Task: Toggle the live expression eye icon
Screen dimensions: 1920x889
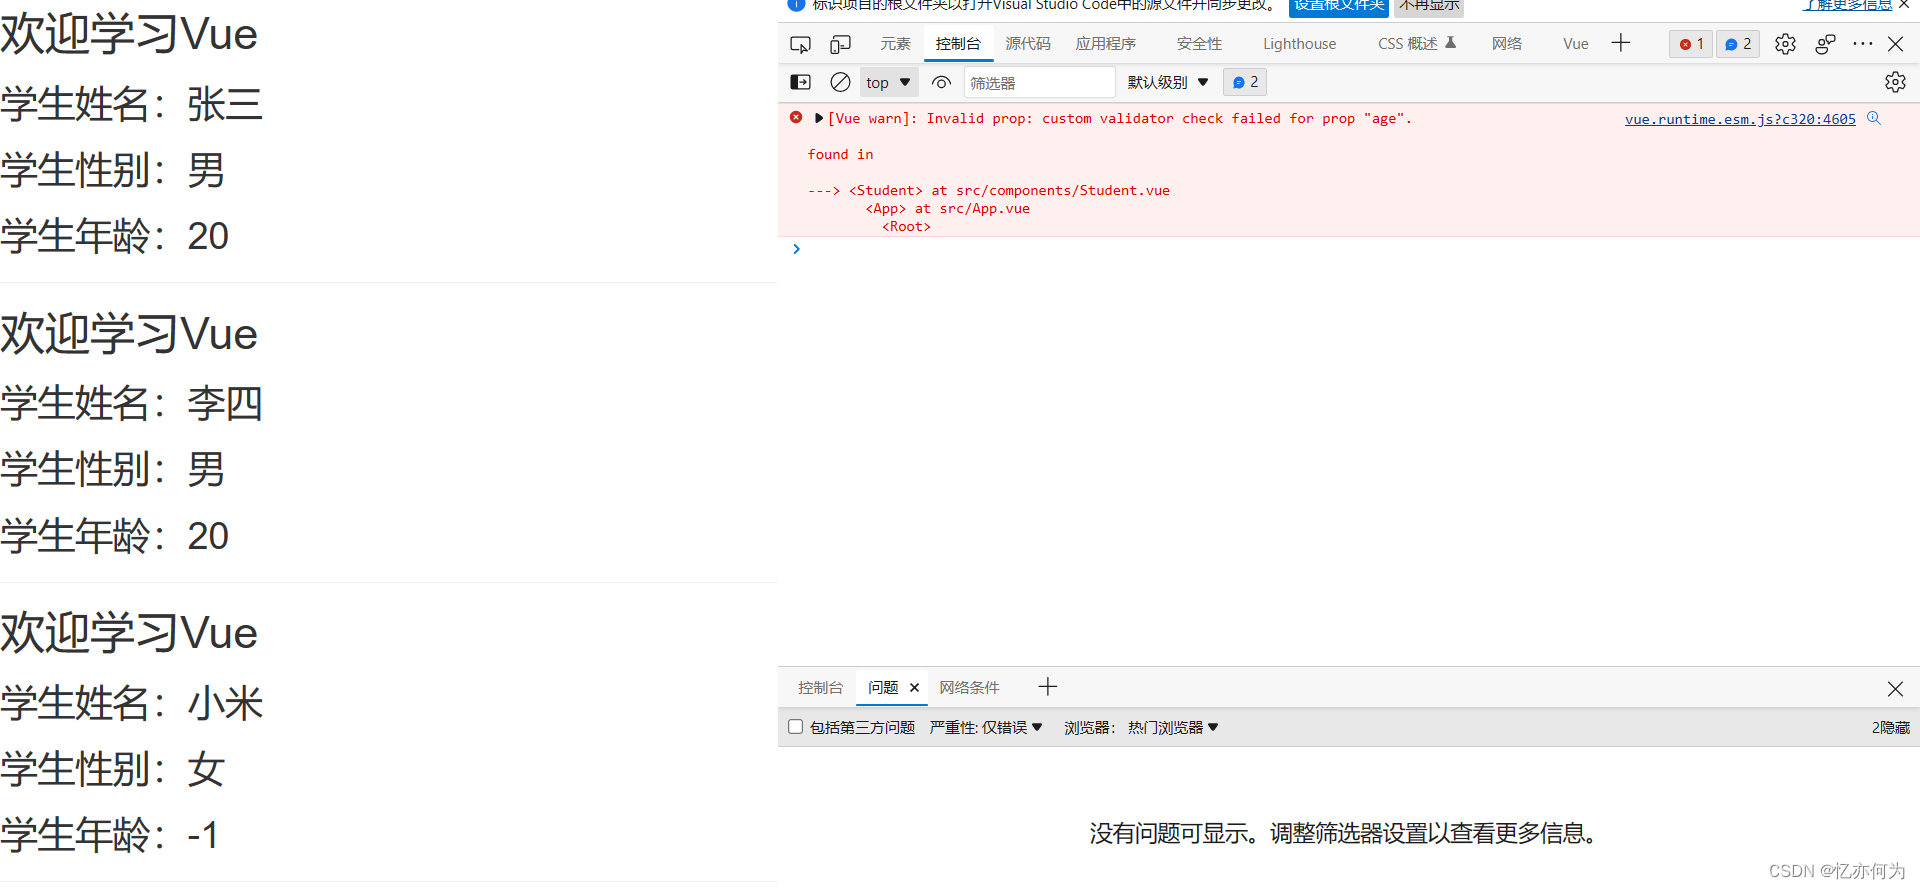Action: tap(941, 82)
